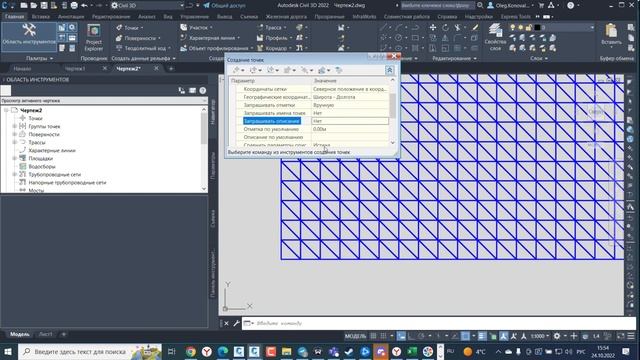Click the command line input field
Screen dimensions: 640x360
pyautogui.click(x=438, y=323)
